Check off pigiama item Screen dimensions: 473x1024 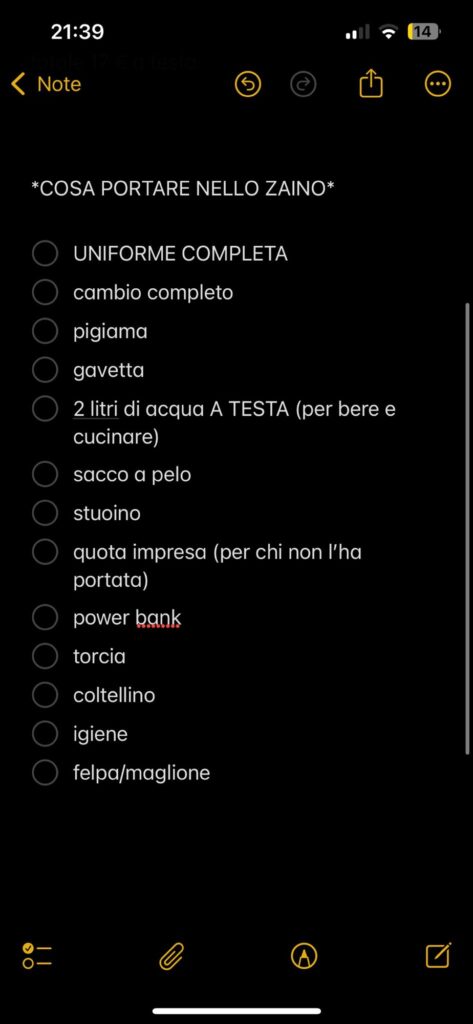pyautogui.click(x=45, y=331)
